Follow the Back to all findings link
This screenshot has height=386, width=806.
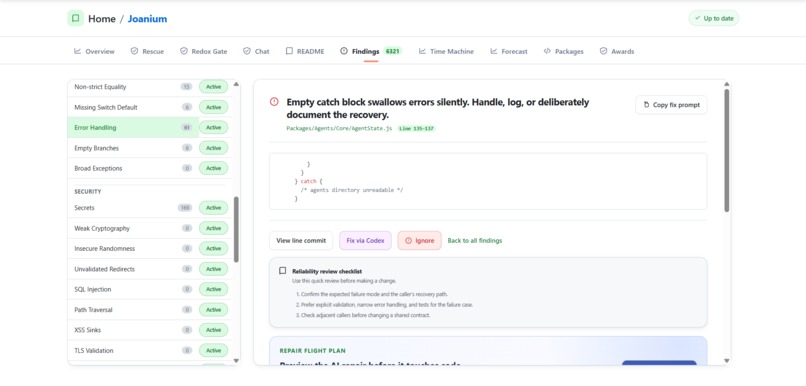[475, 241]
